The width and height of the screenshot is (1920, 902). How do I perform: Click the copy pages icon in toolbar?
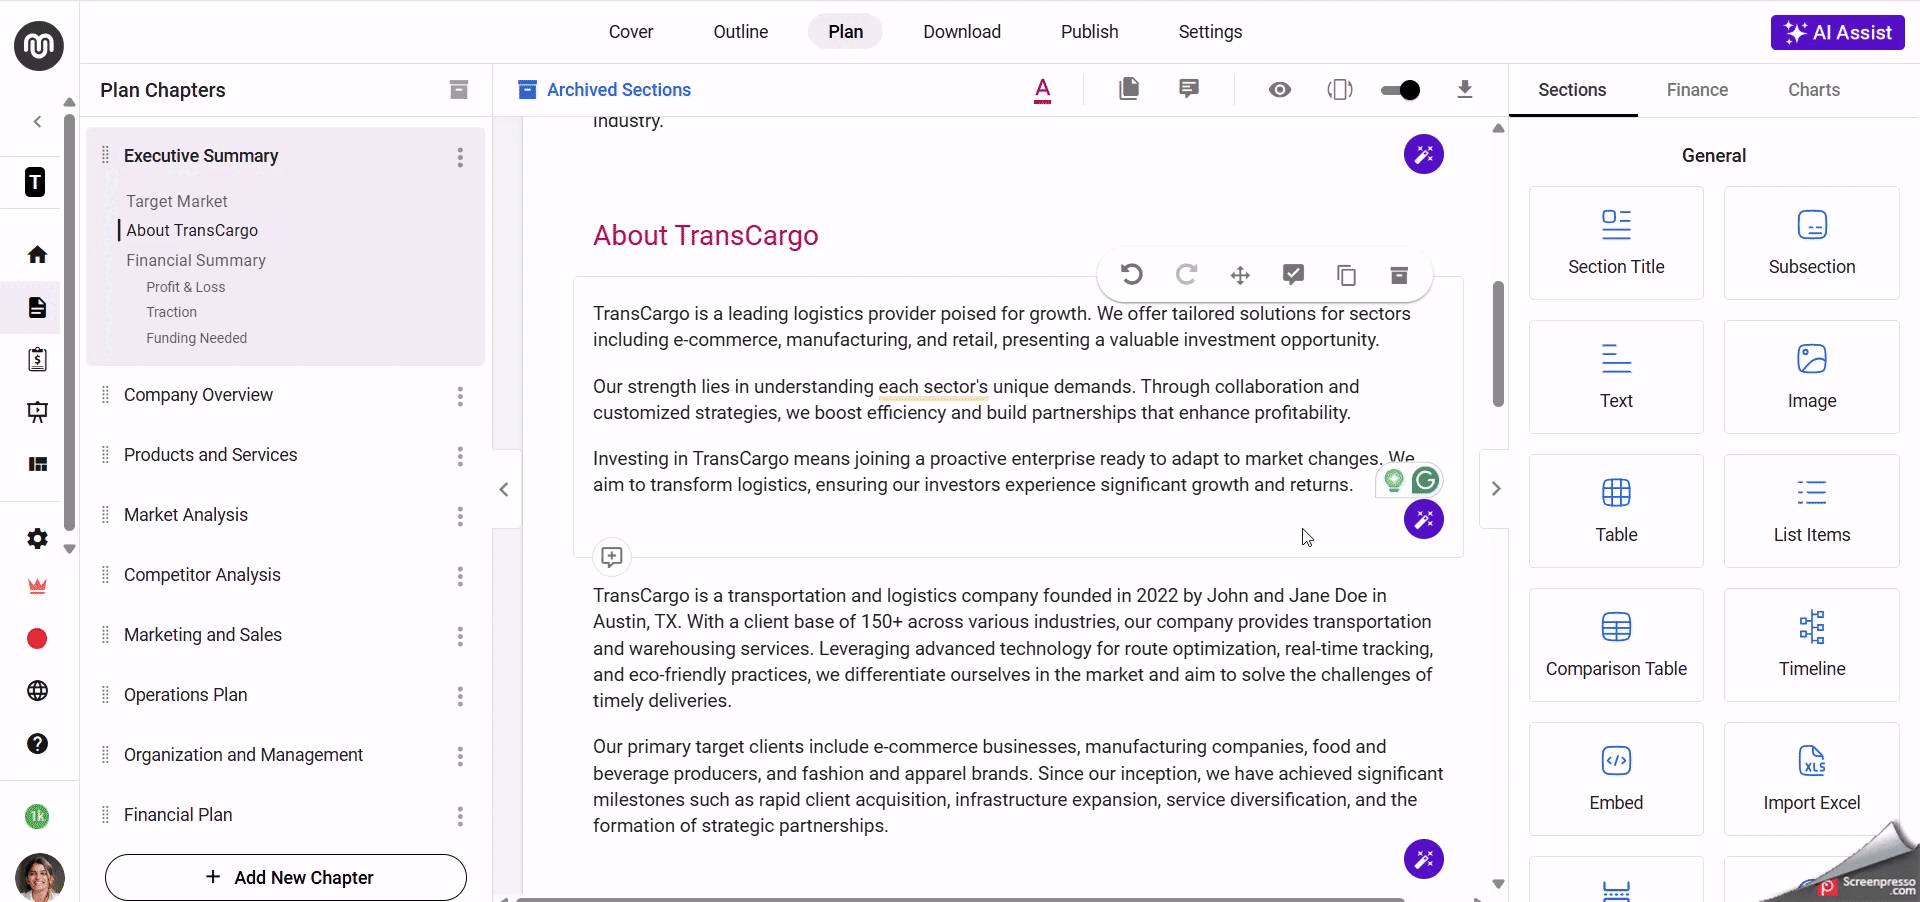tap(1129, 89)
